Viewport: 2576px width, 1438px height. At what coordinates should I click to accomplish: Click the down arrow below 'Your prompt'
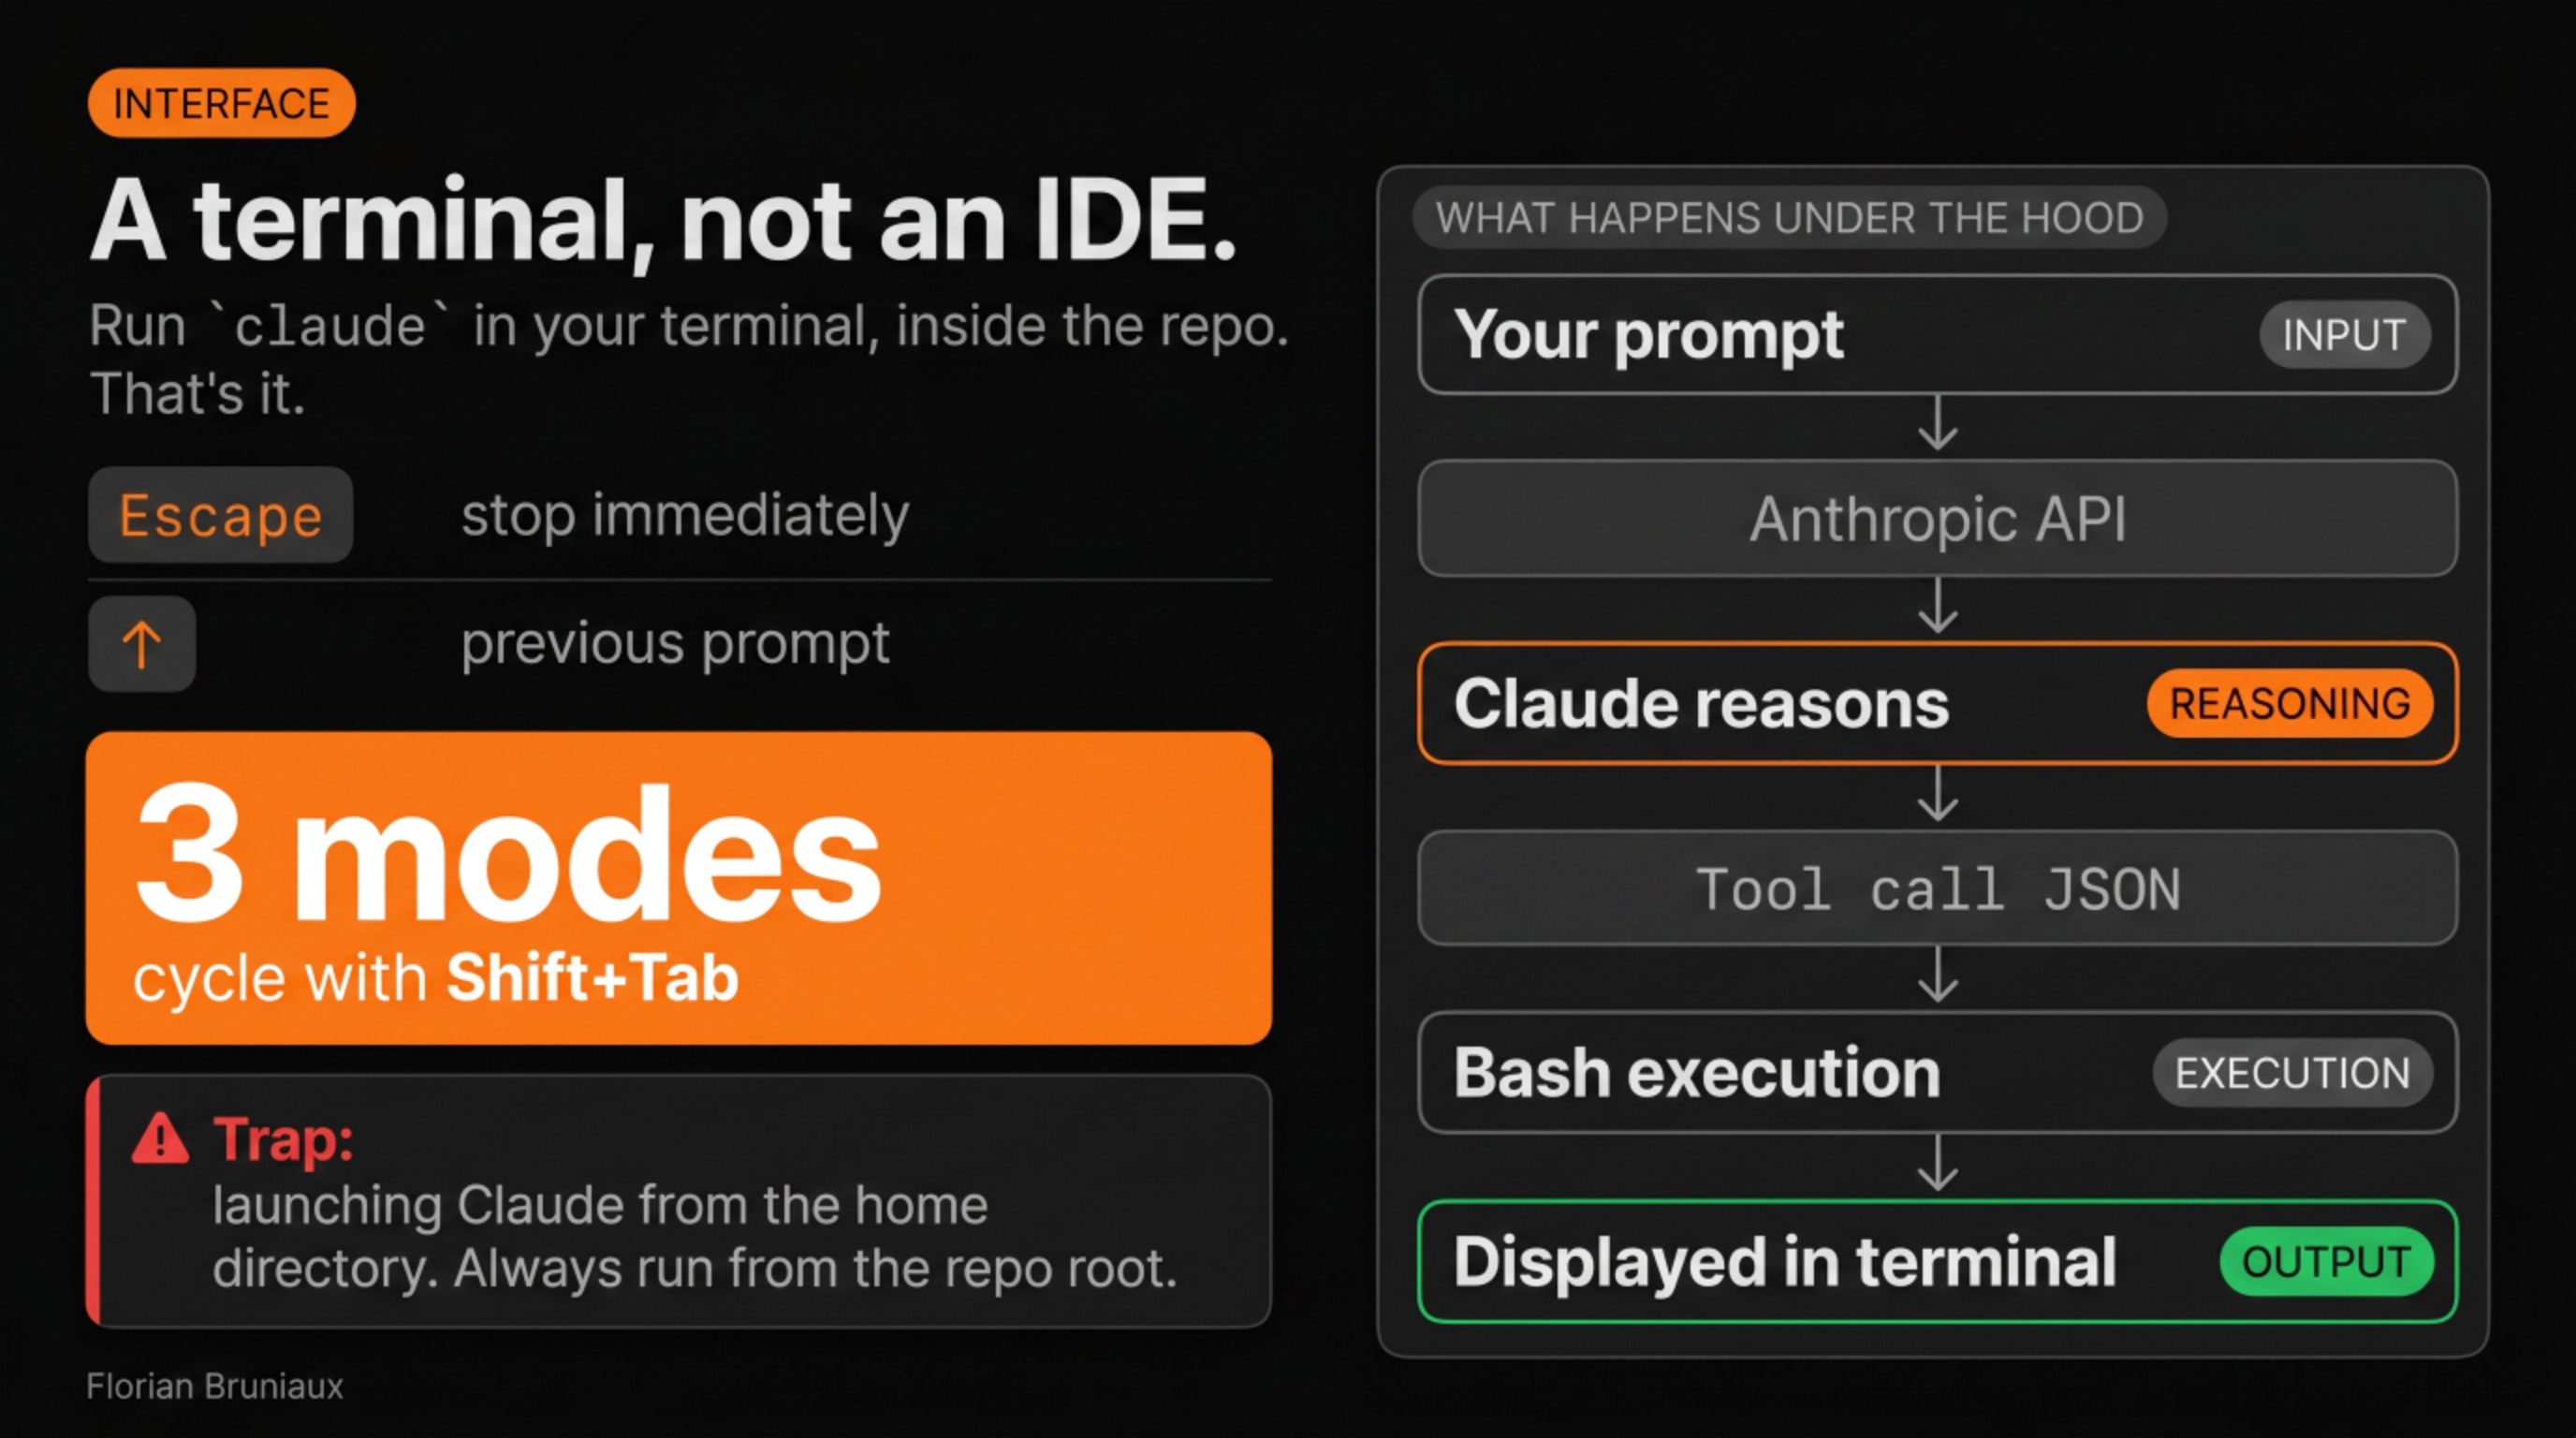[x=1938, y=424]
